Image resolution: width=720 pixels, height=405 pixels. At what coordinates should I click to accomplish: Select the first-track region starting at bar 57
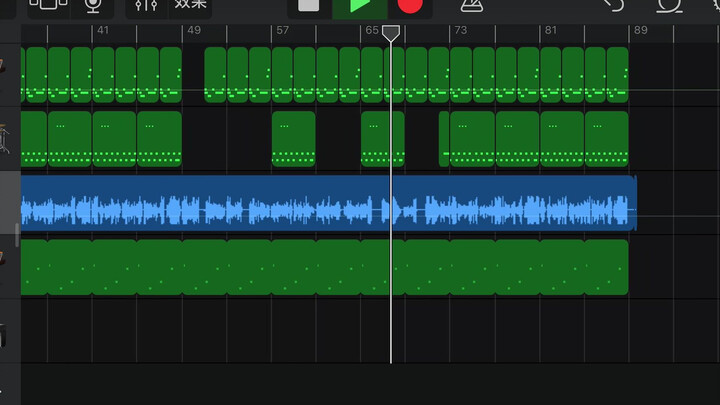(x=282, y=74)
